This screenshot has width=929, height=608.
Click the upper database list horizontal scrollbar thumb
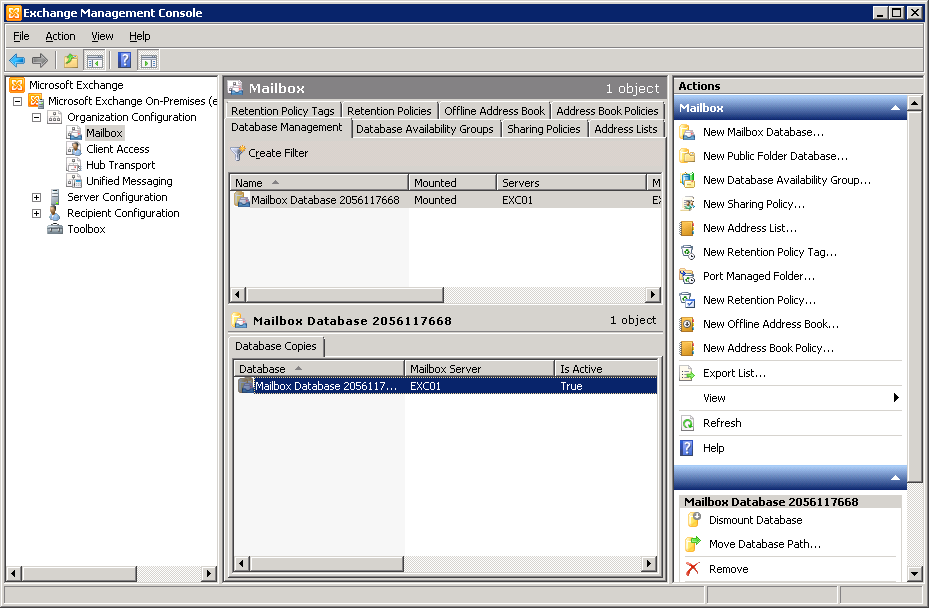[x=345, y=295]
